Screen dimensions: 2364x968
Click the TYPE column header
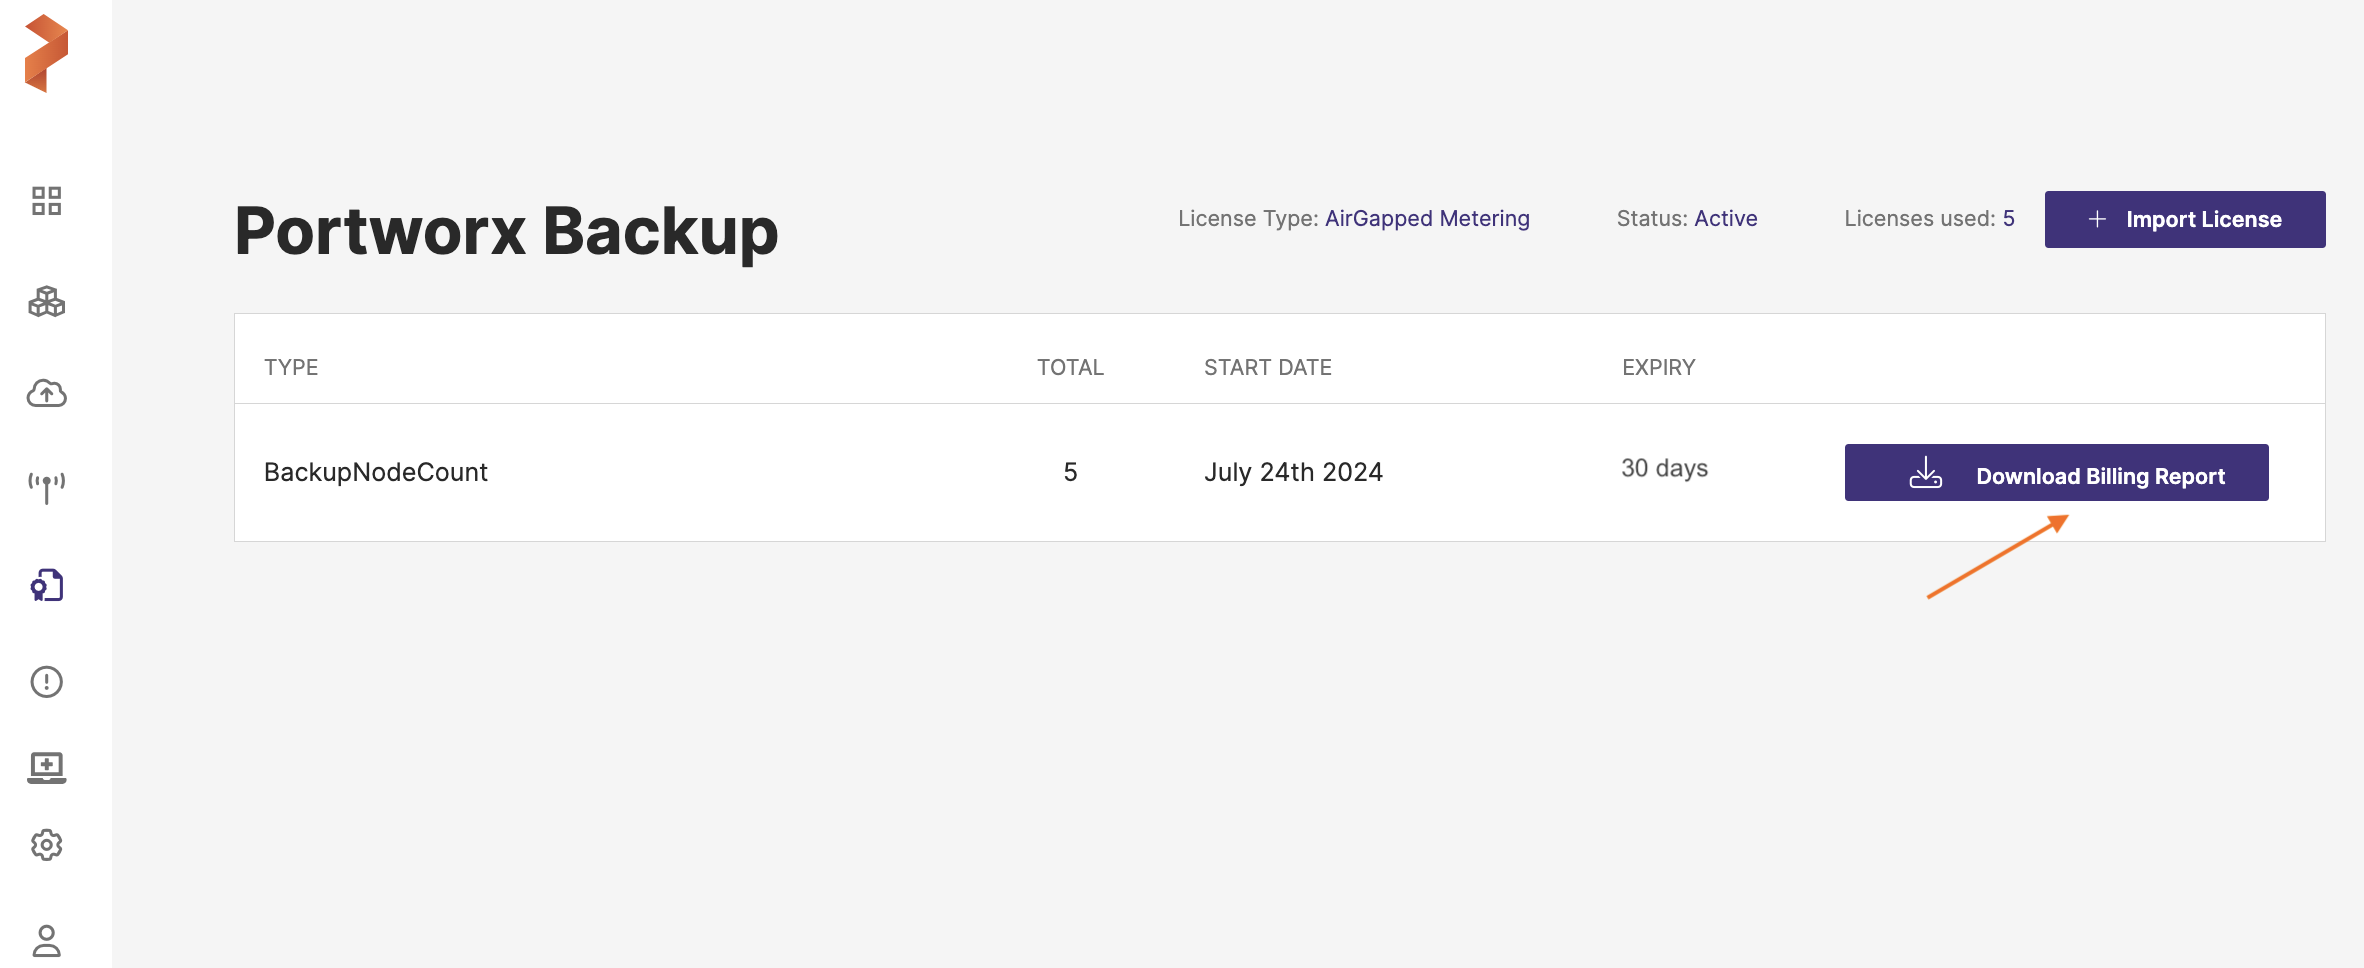point(291,367)
